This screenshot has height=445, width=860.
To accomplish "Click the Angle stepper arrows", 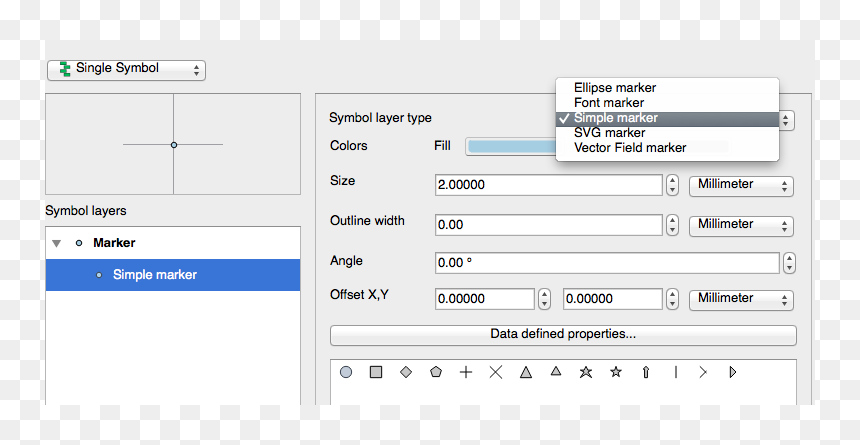I will pos(789,263).
